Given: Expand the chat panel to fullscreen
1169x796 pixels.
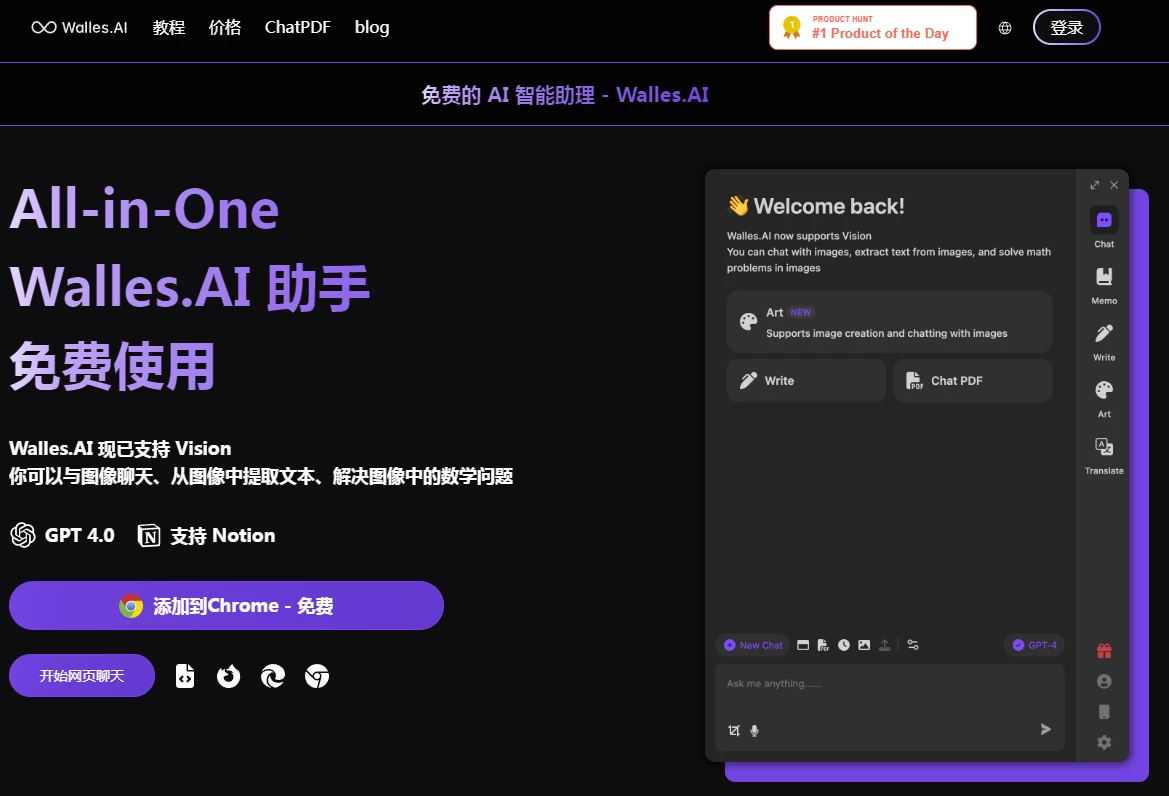Looking at the screenshot, I should click(x=1095, y=185).
